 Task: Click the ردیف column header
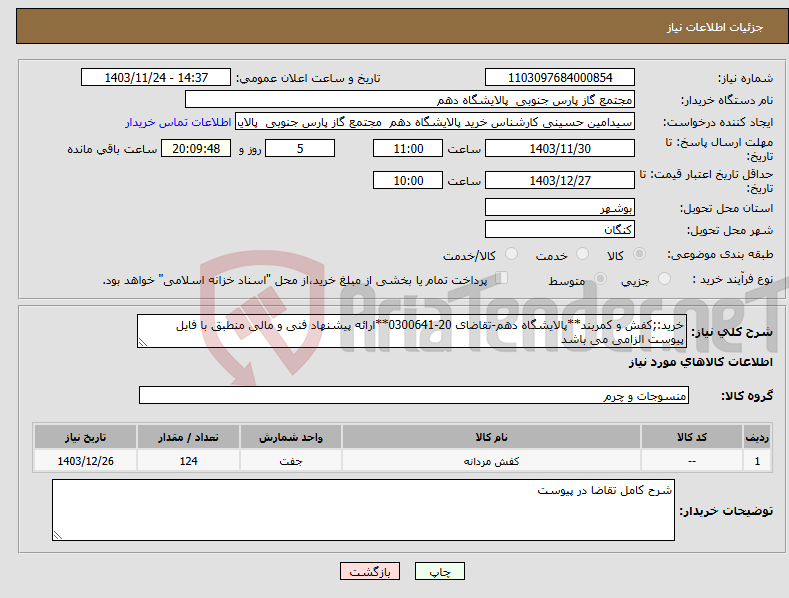[757, 437]
